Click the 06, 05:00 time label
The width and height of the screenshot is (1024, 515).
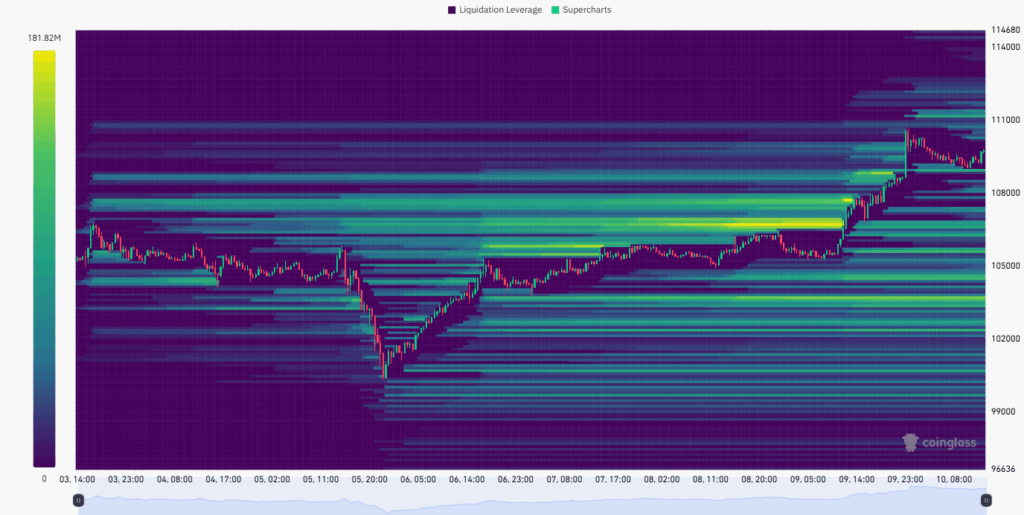tap(418, 479)
